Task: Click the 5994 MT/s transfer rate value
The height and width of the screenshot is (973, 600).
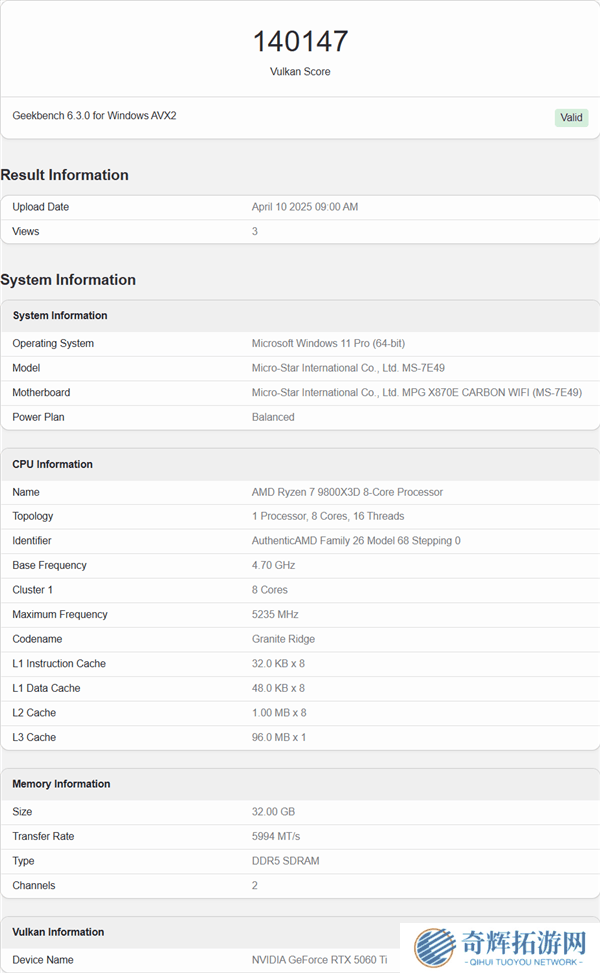Action: [x=276, y=836]
